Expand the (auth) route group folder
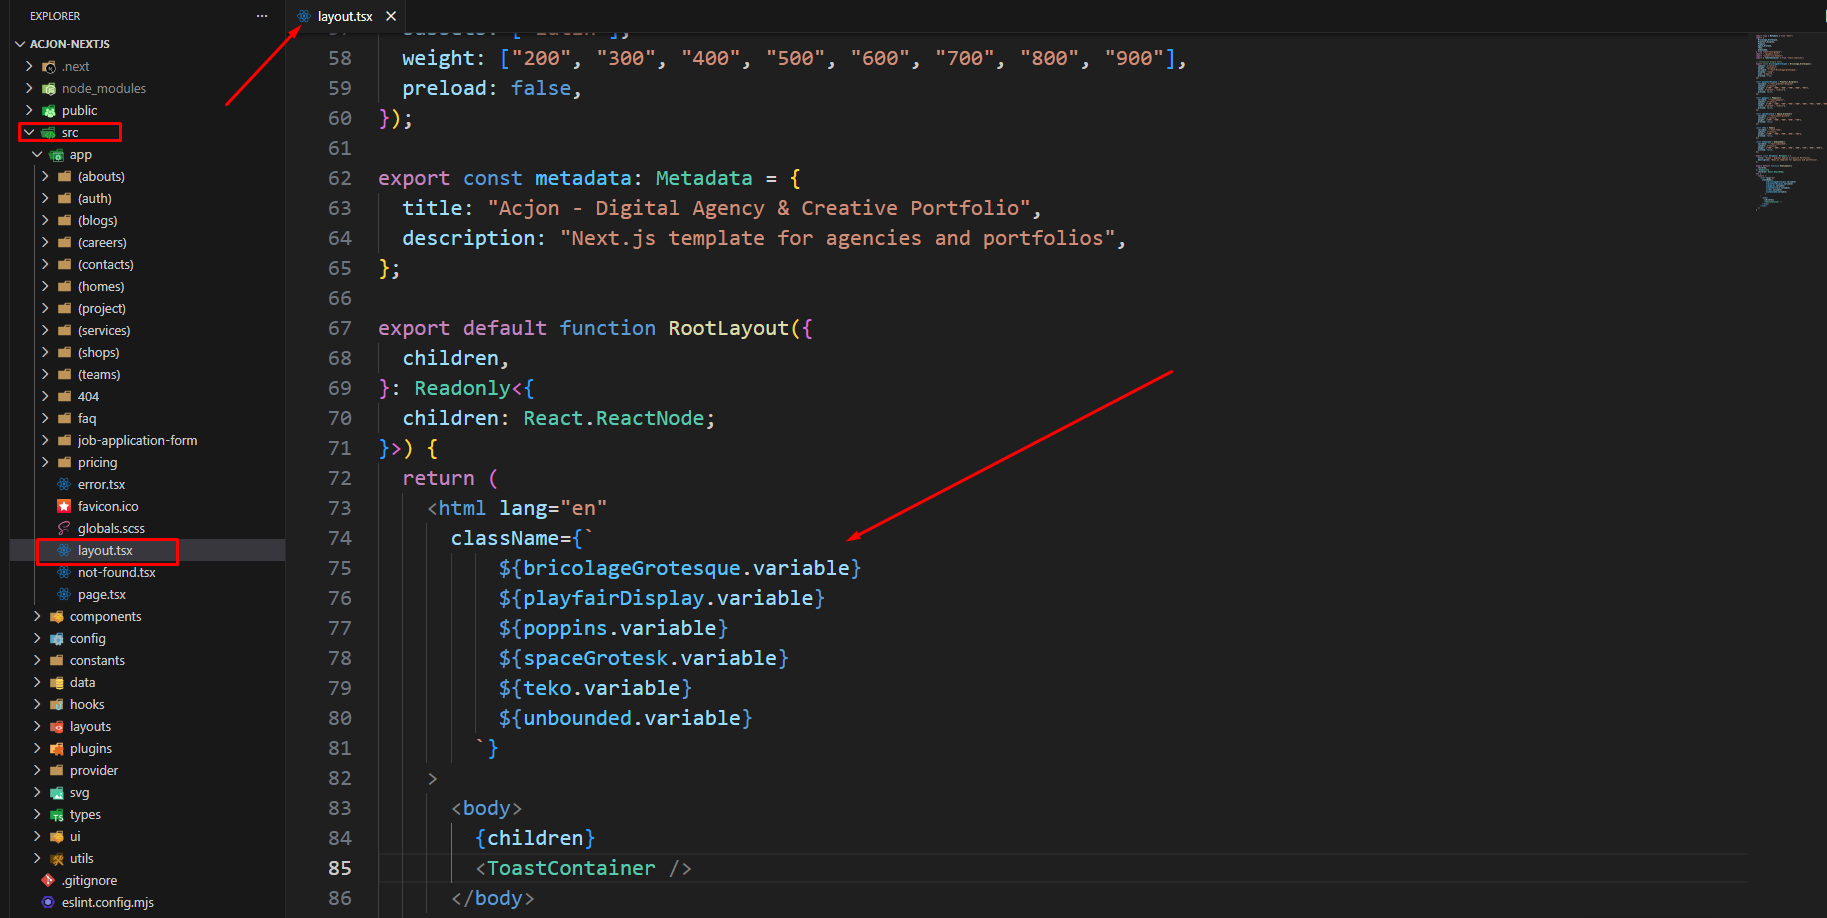 [94, 199]
